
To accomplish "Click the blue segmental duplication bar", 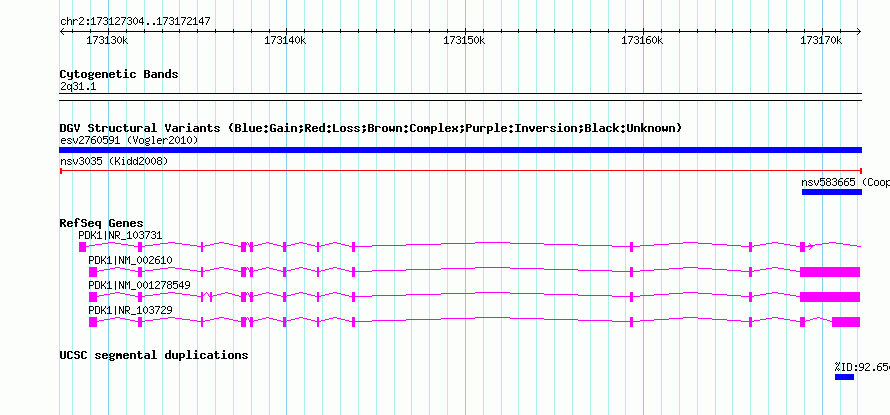I will pos(844,377).
